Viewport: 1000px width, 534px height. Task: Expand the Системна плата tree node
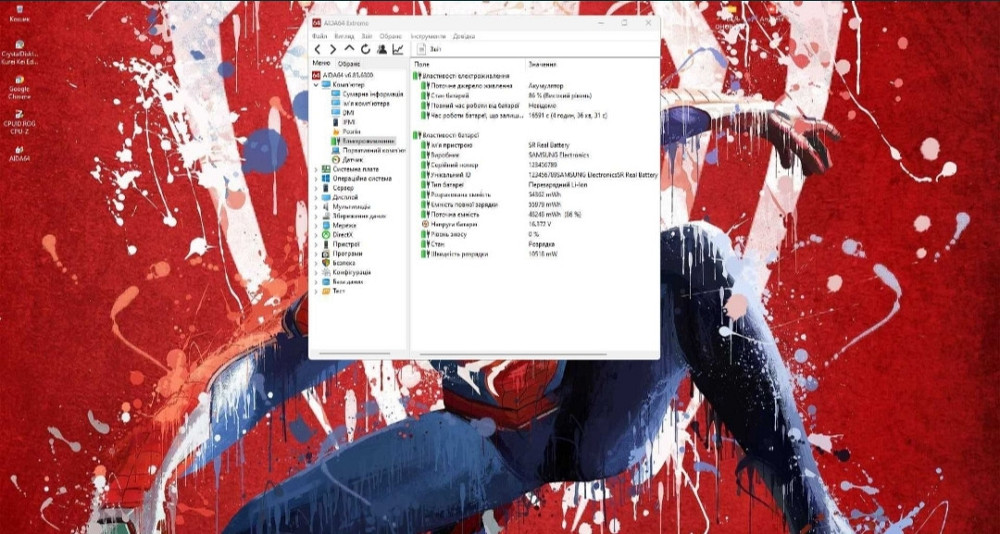316,169
